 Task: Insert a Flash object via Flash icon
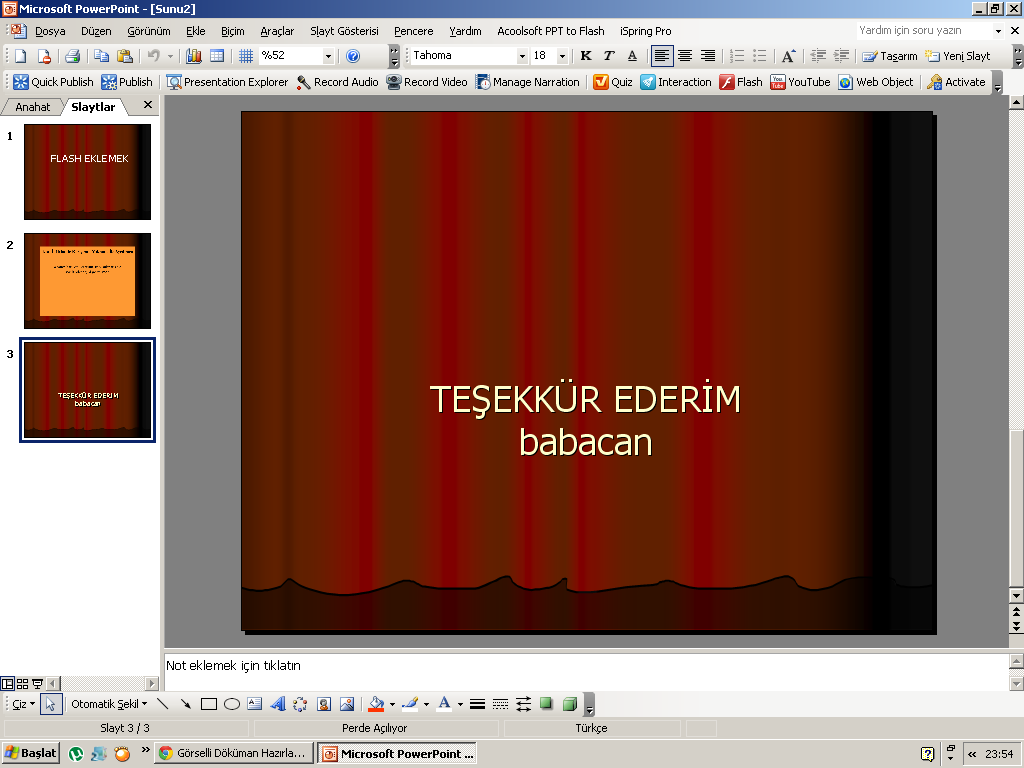click(728, 82)
